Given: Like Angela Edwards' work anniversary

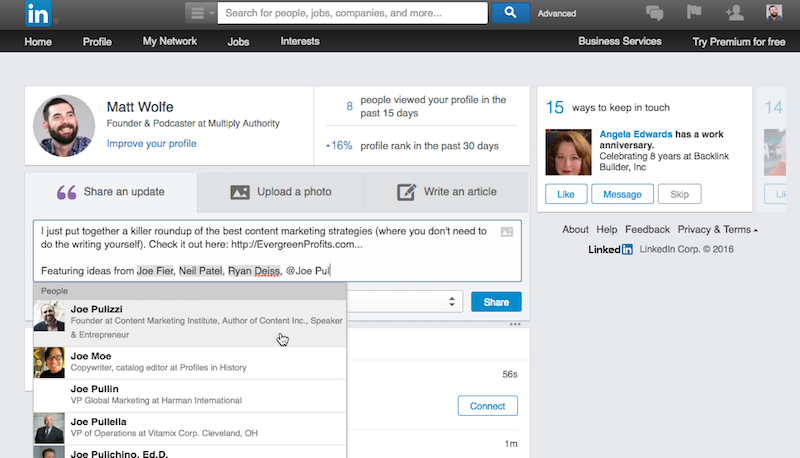Looking at the screenshot, I should pos(566,194).
